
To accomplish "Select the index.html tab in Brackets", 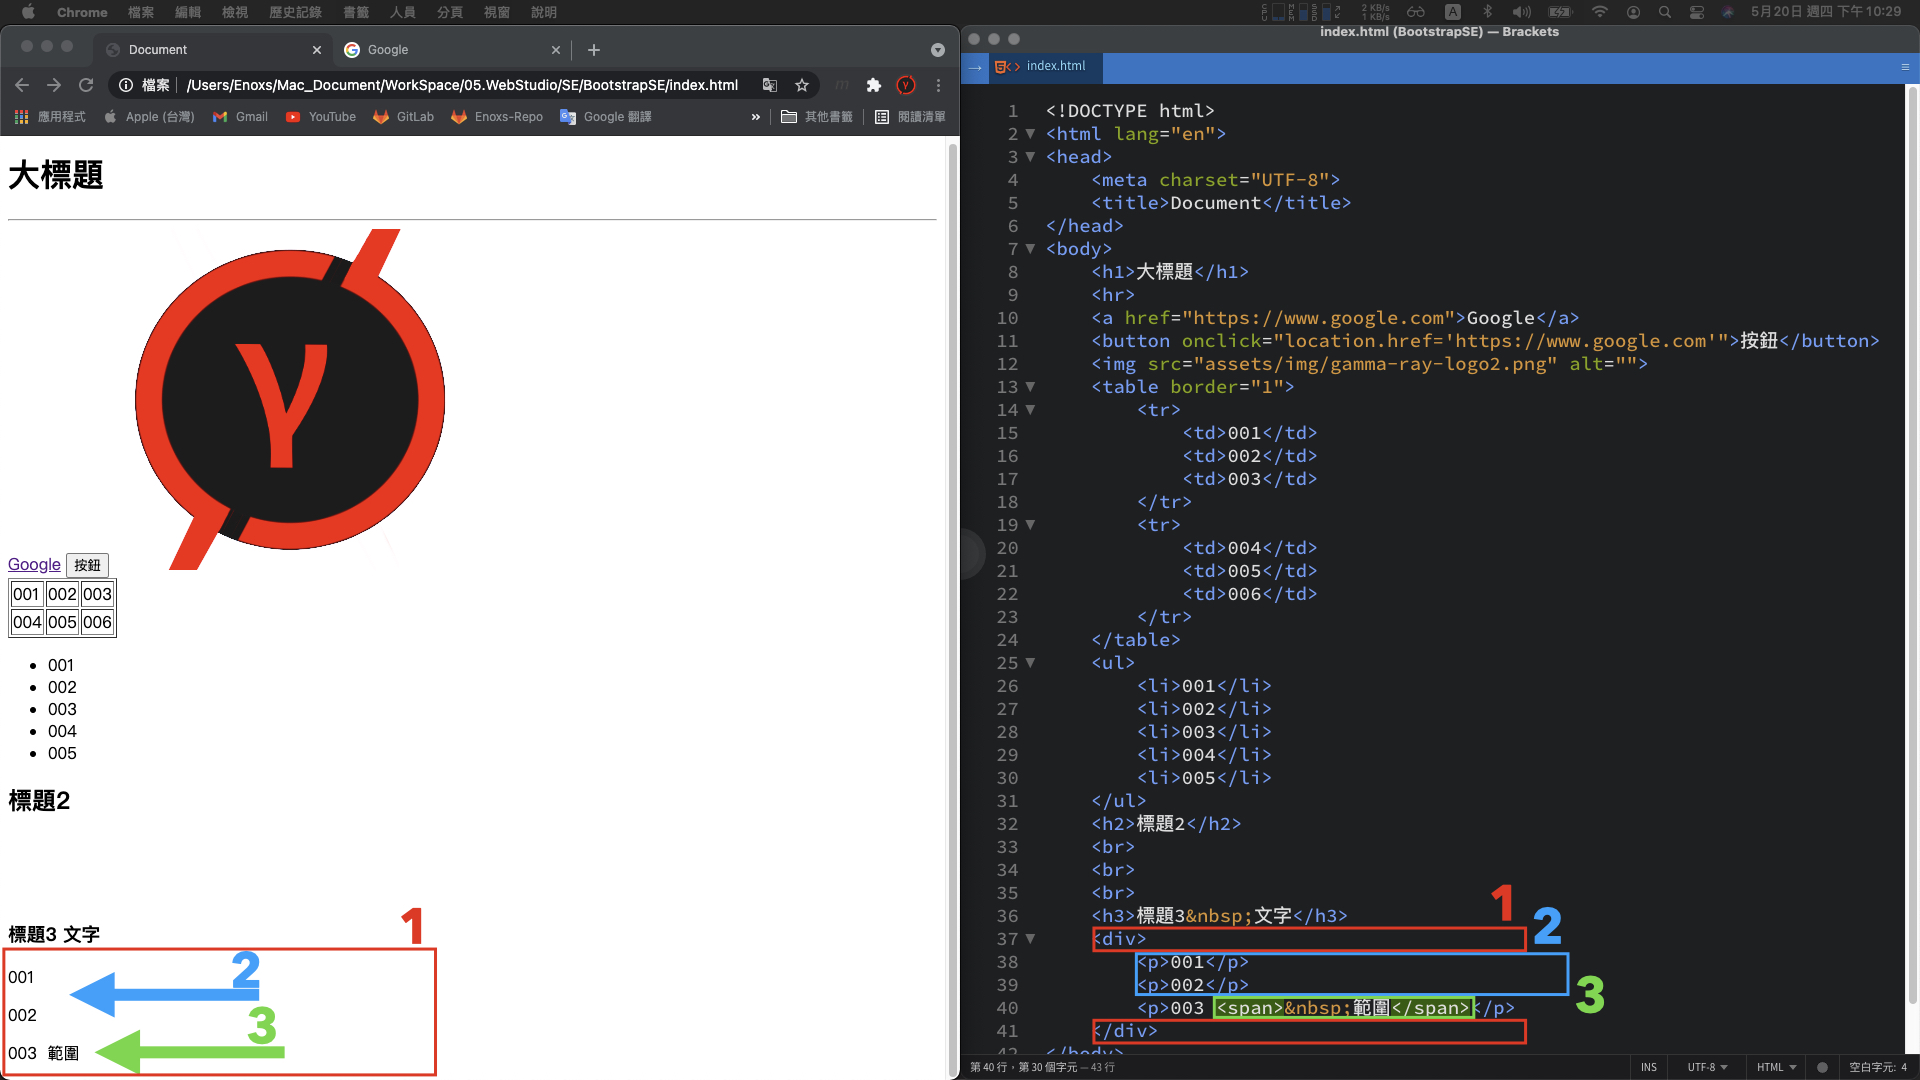I will tap(1047, 66).
